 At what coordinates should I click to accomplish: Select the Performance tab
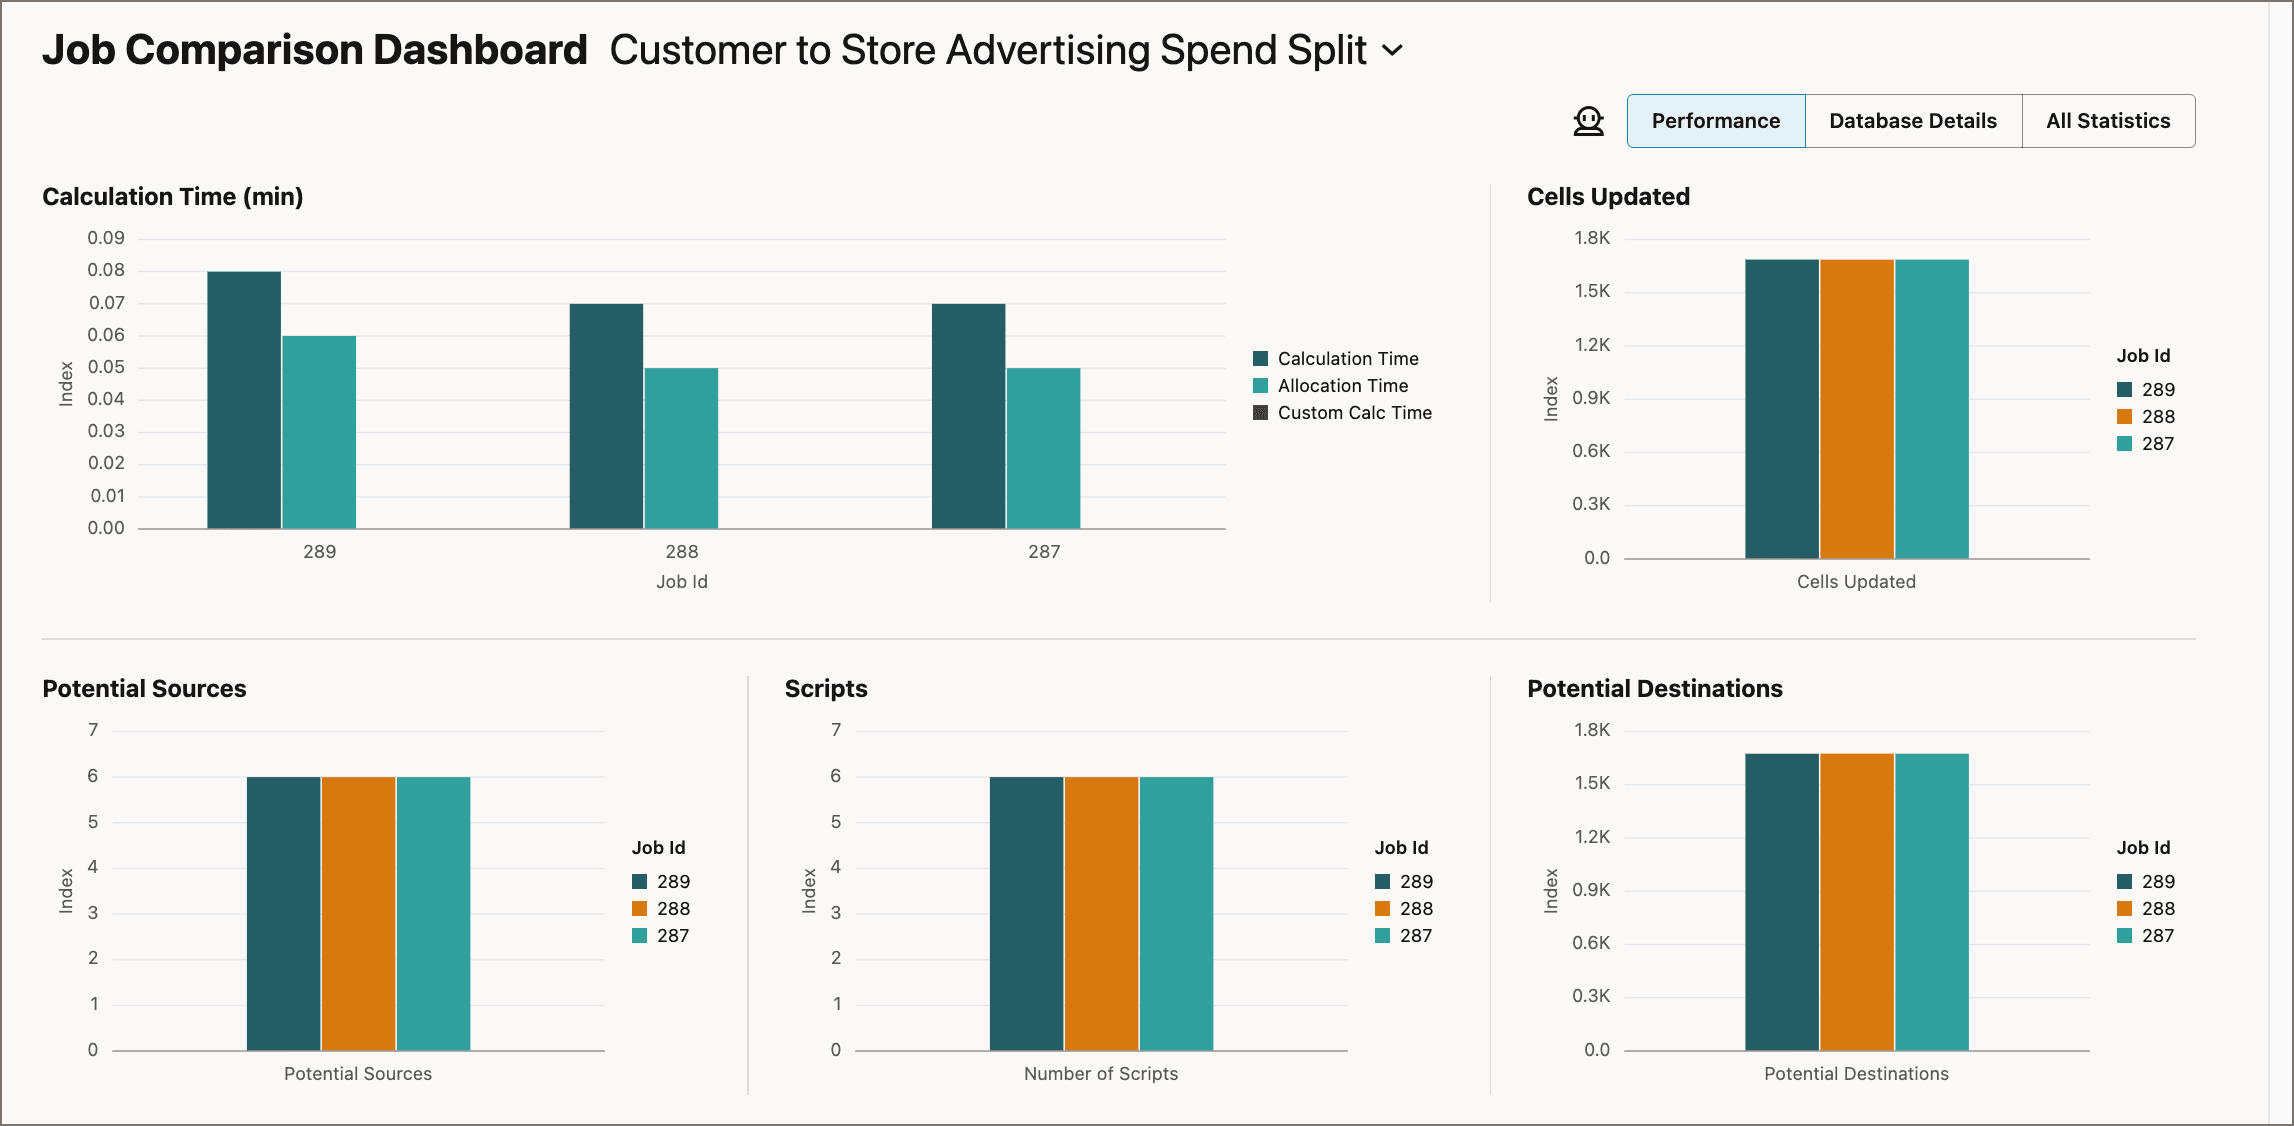click(x=1715, y=120)
